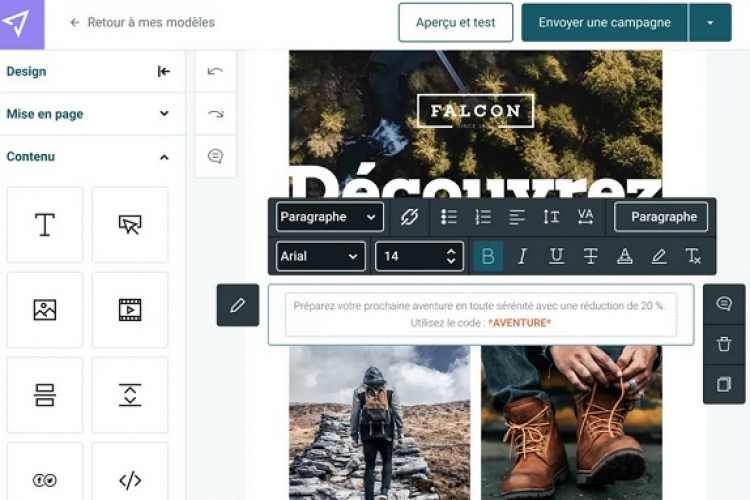The width and height of the screenshot is (750, 500).
Task: Open text alignment options
Action: (x=517, y=217)
